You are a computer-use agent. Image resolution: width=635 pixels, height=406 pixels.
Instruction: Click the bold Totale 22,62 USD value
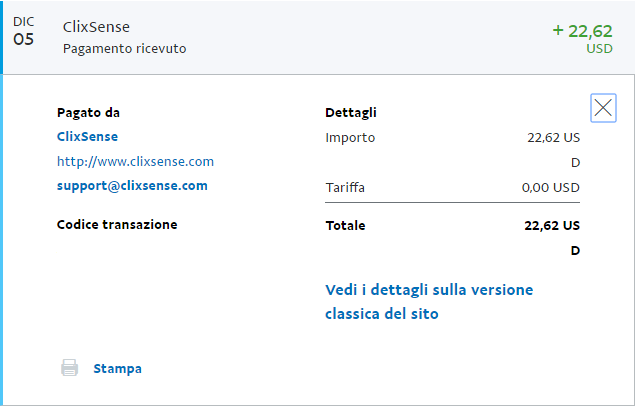coord(552,238)
